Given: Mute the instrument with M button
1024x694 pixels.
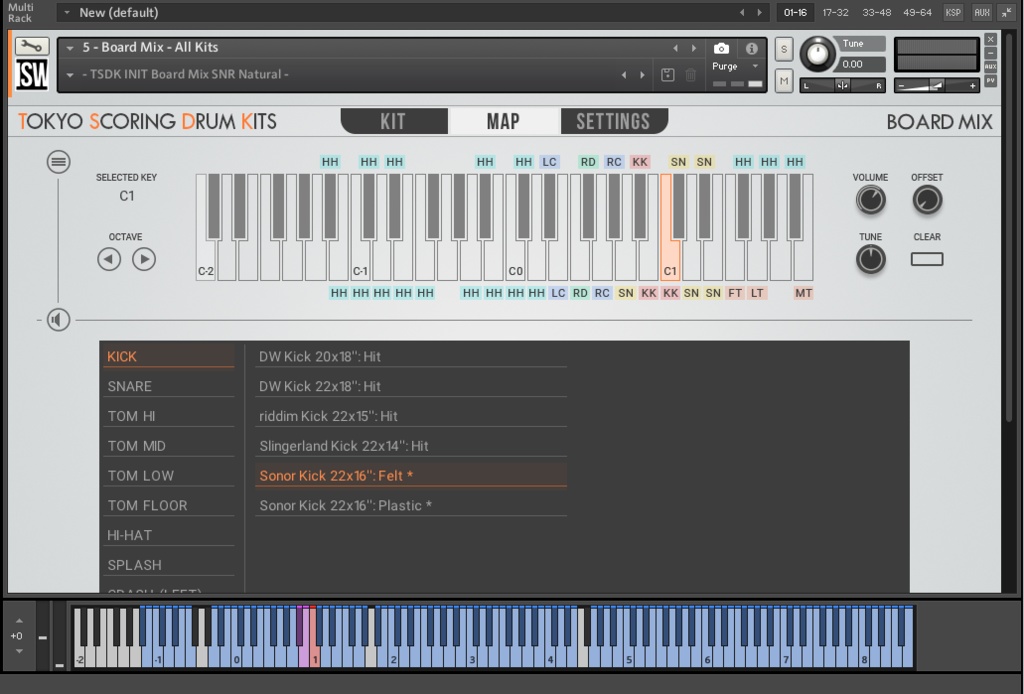Looking at the screenshot, I should 784,81.
